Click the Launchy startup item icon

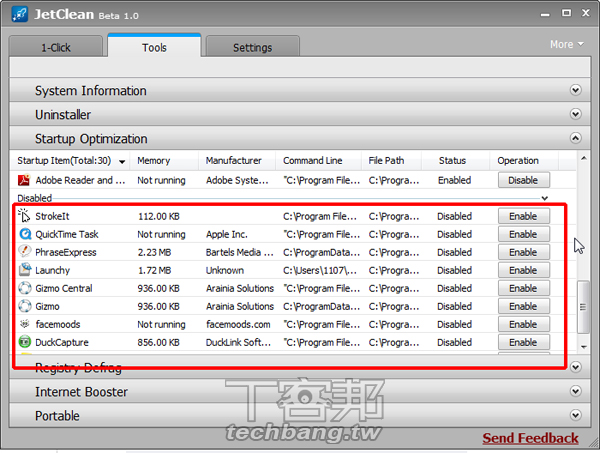(25, 270)
